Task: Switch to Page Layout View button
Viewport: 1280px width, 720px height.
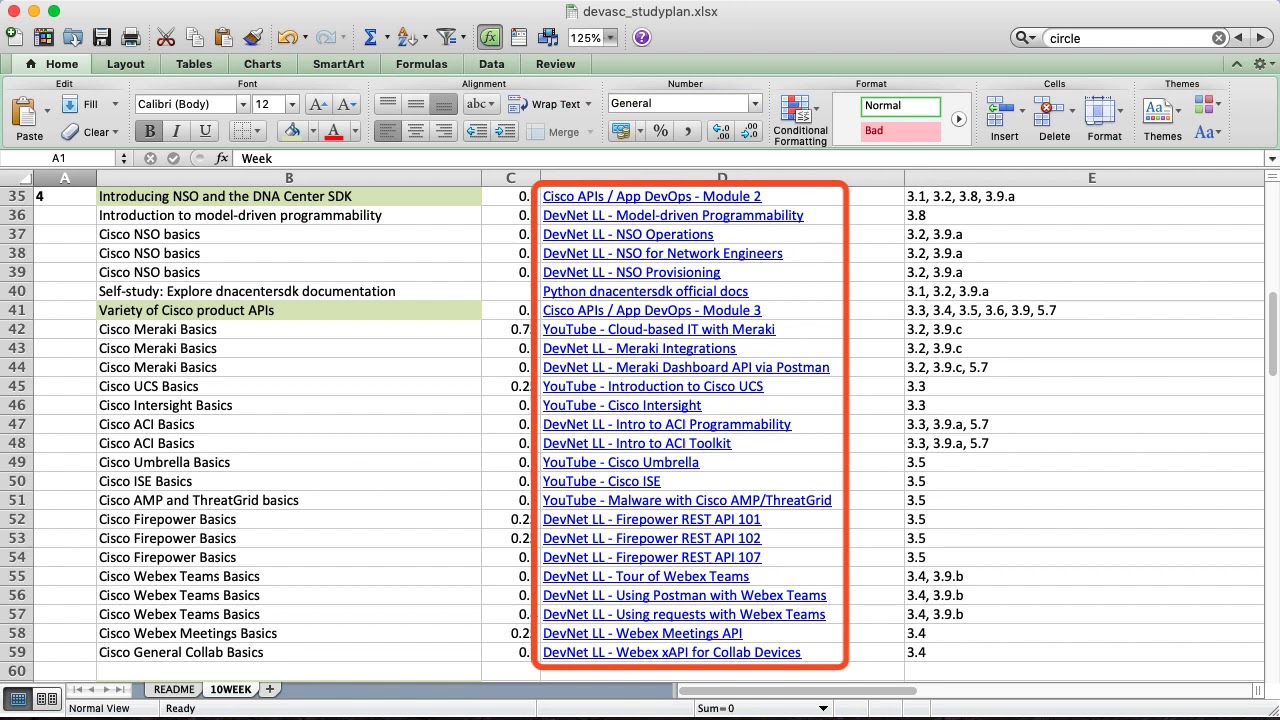Action: tap(46, 699)
